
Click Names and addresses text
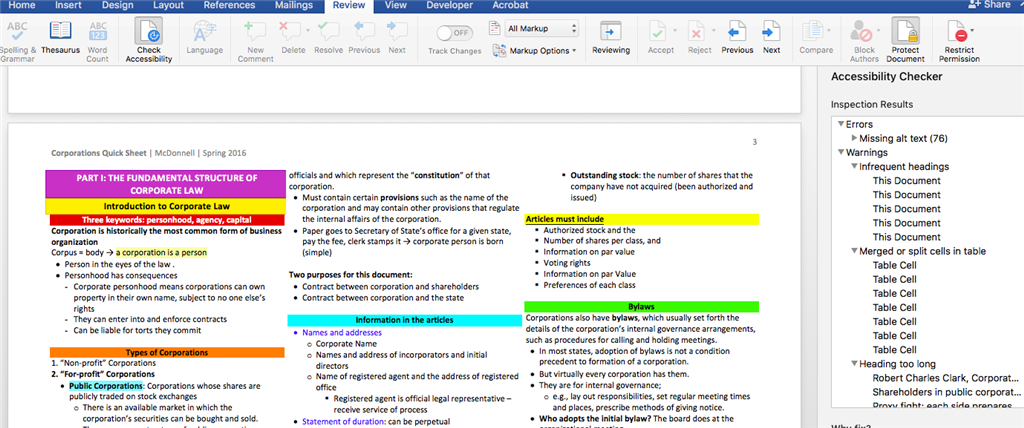click(x=342, y=333)
